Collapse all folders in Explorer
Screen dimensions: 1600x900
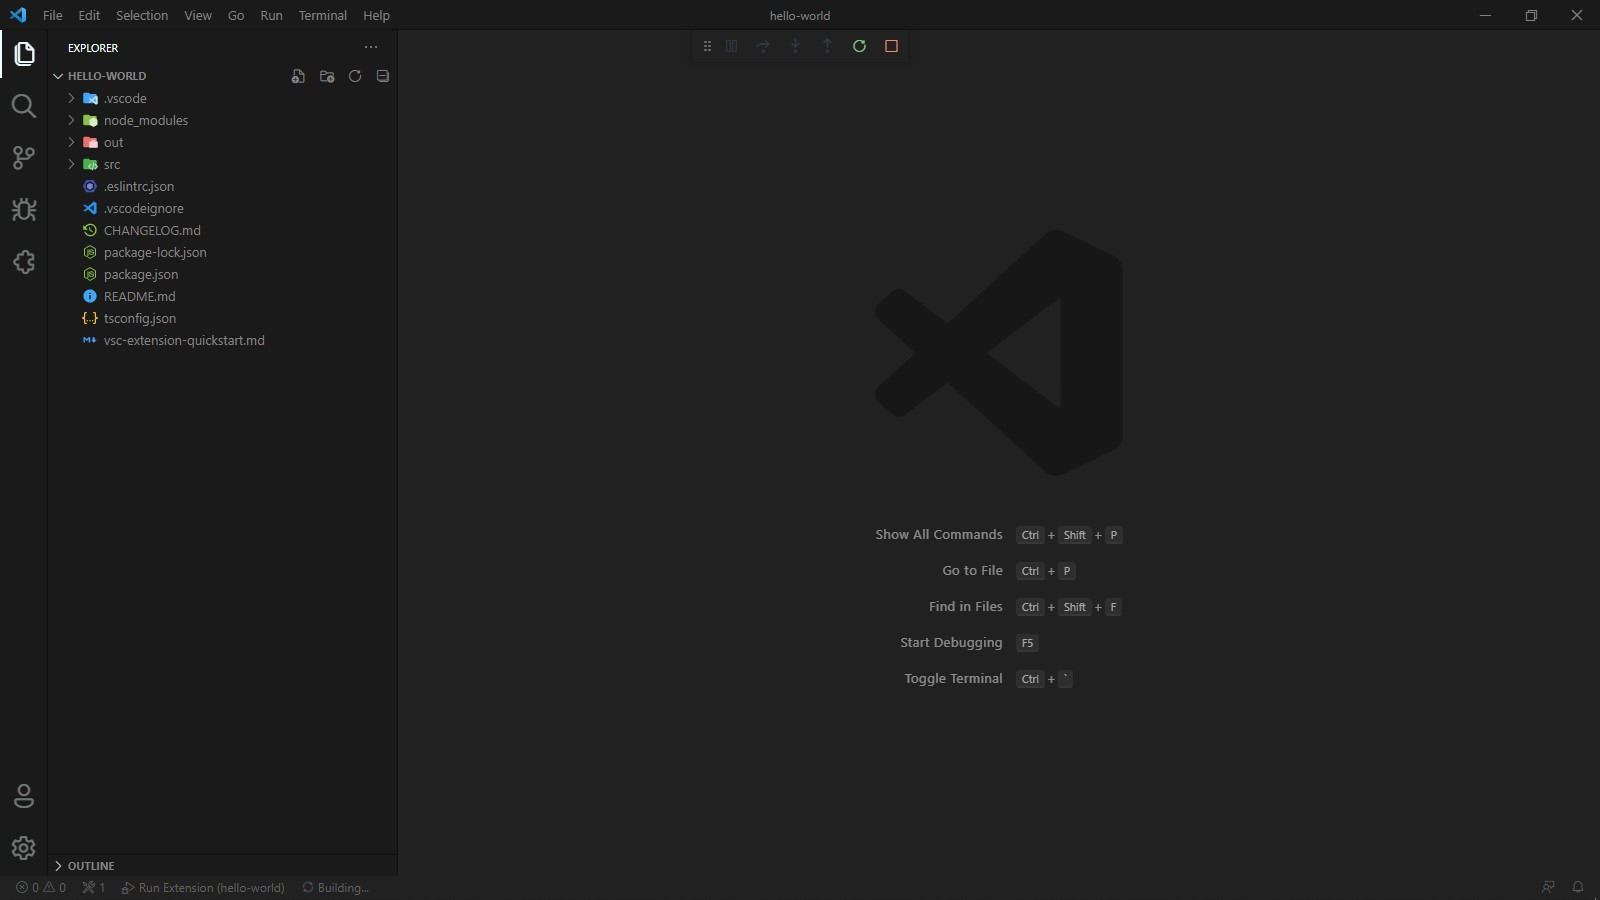click(383, 76)
